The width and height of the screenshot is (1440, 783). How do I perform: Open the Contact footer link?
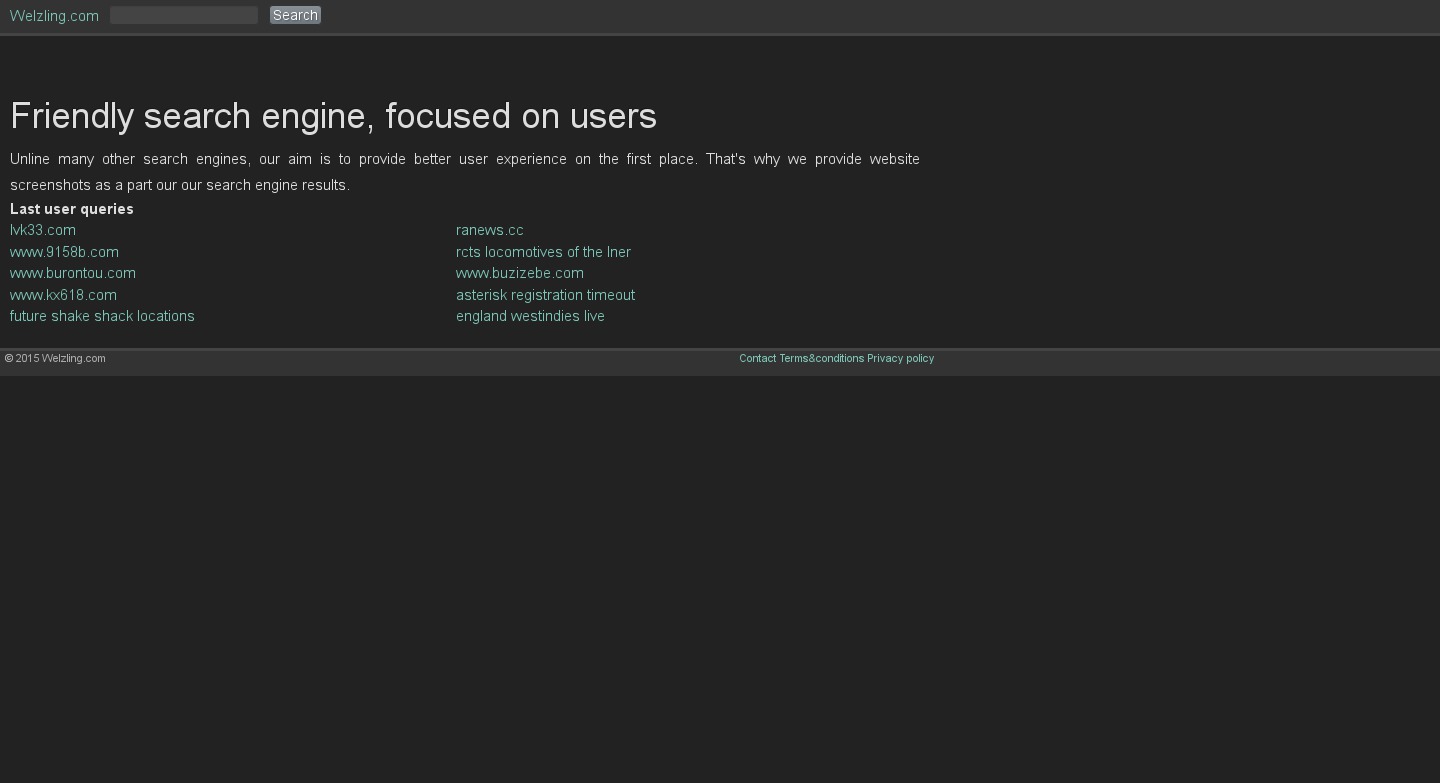coord(757,358)
